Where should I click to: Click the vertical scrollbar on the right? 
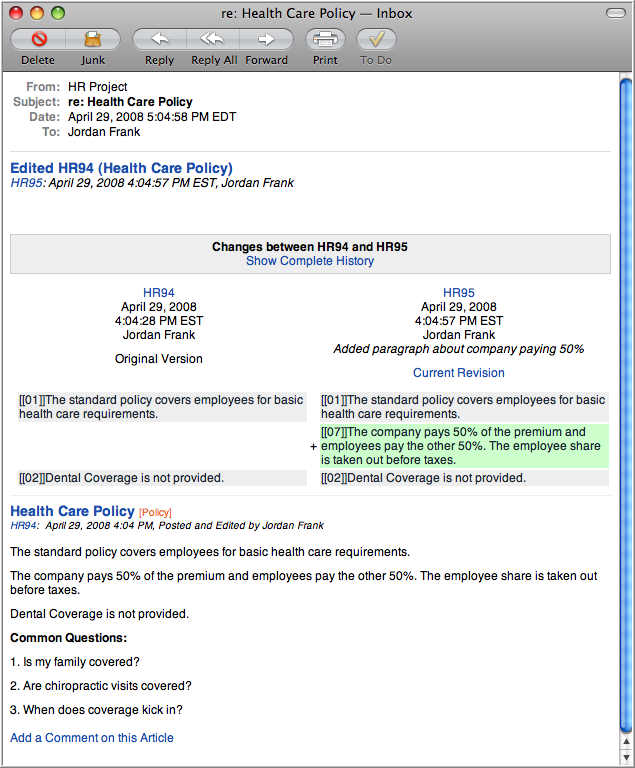626,400
